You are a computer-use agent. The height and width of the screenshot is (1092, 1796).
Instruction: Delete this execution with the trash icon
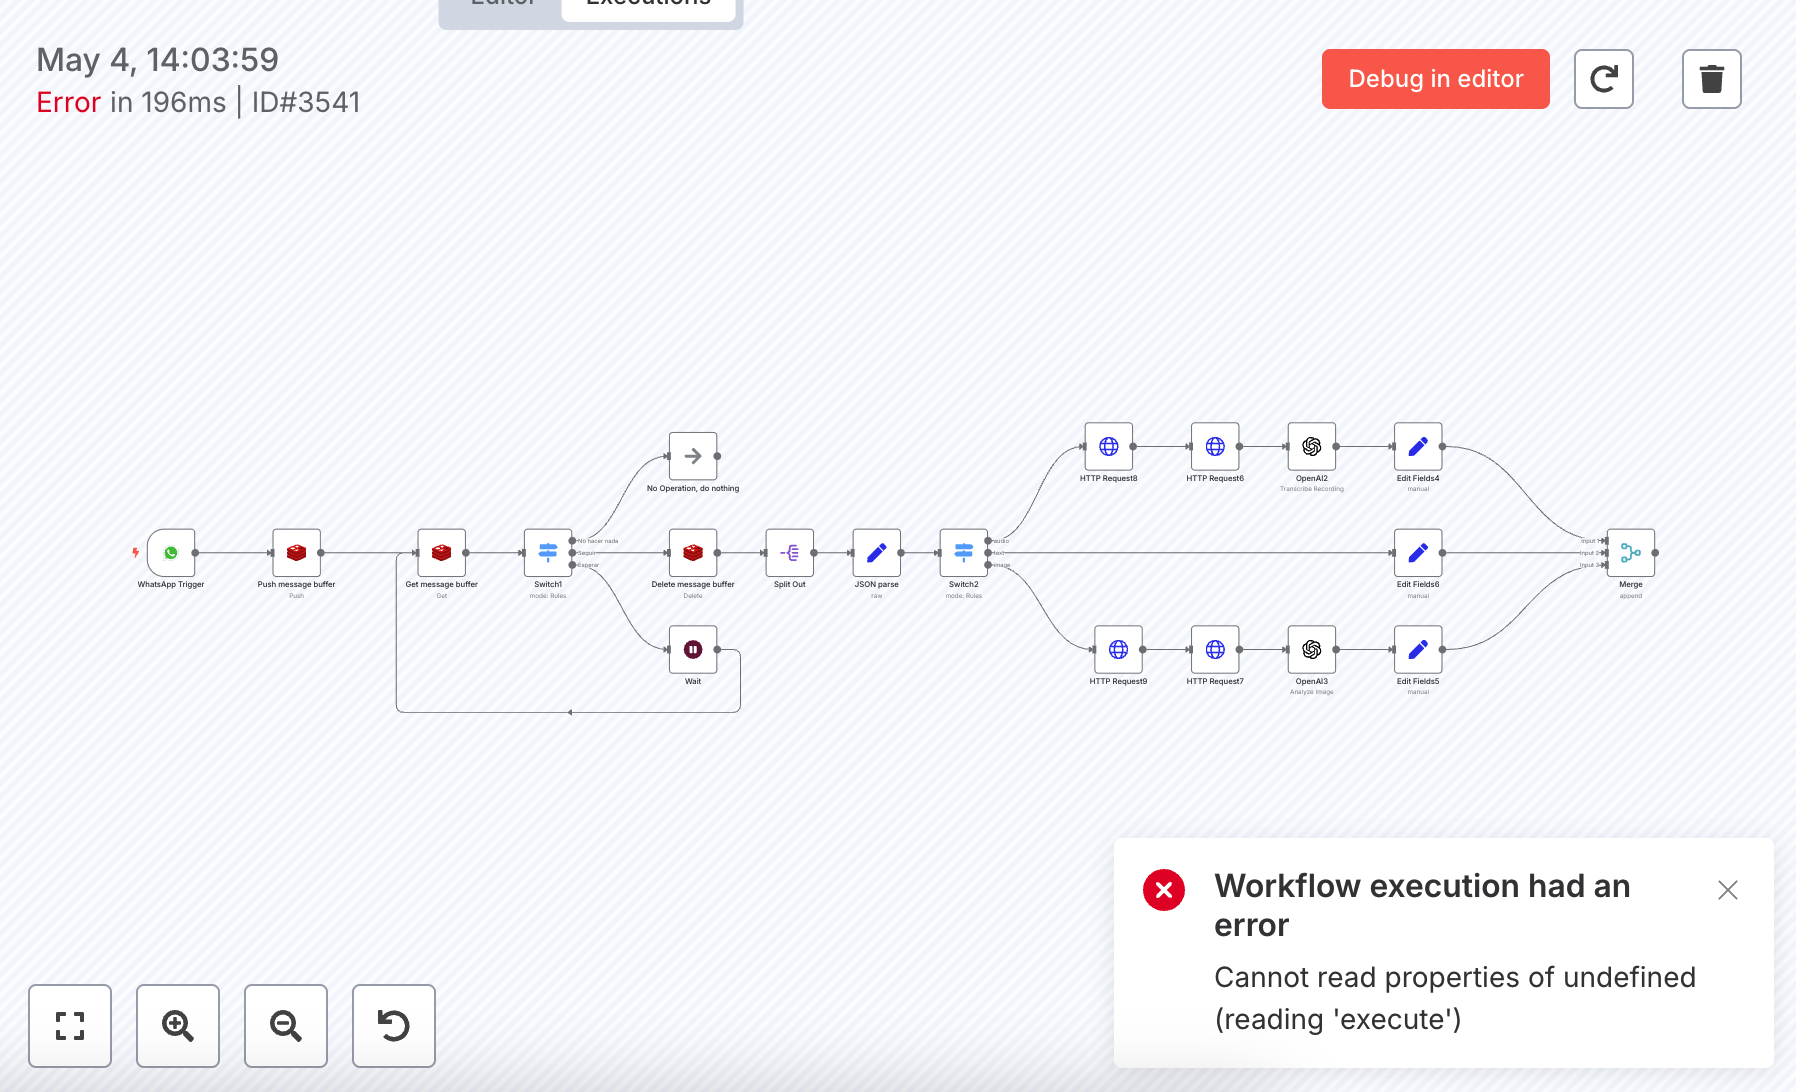click(x=1712, y=79)
